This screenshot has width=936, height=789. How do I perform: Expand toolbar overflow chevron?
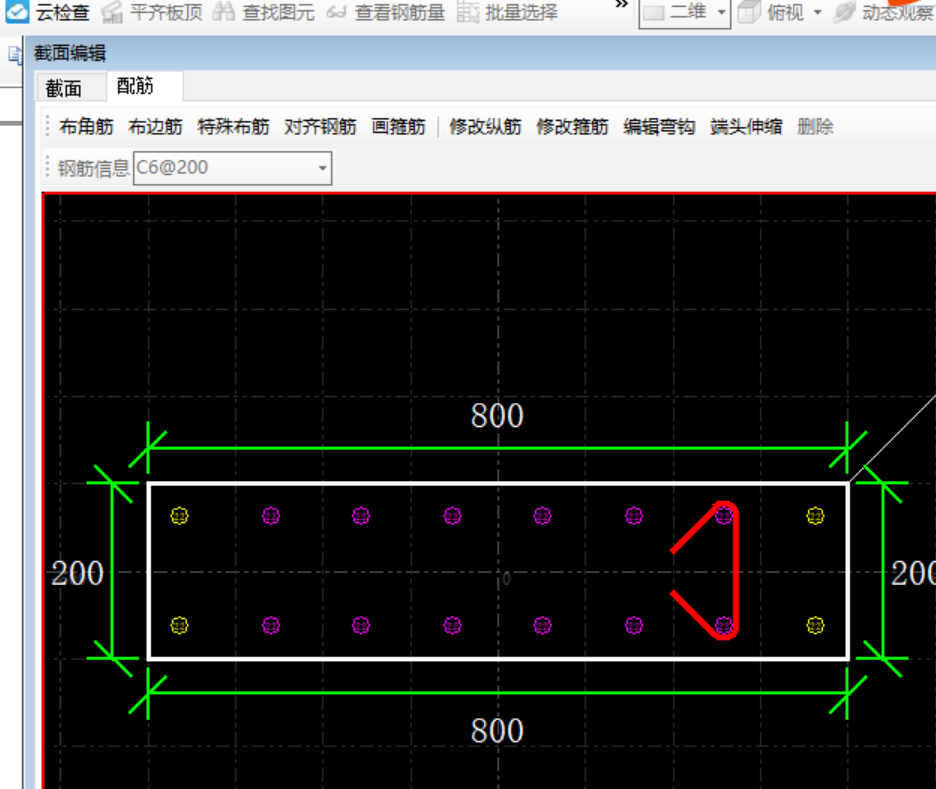(621, 5)
